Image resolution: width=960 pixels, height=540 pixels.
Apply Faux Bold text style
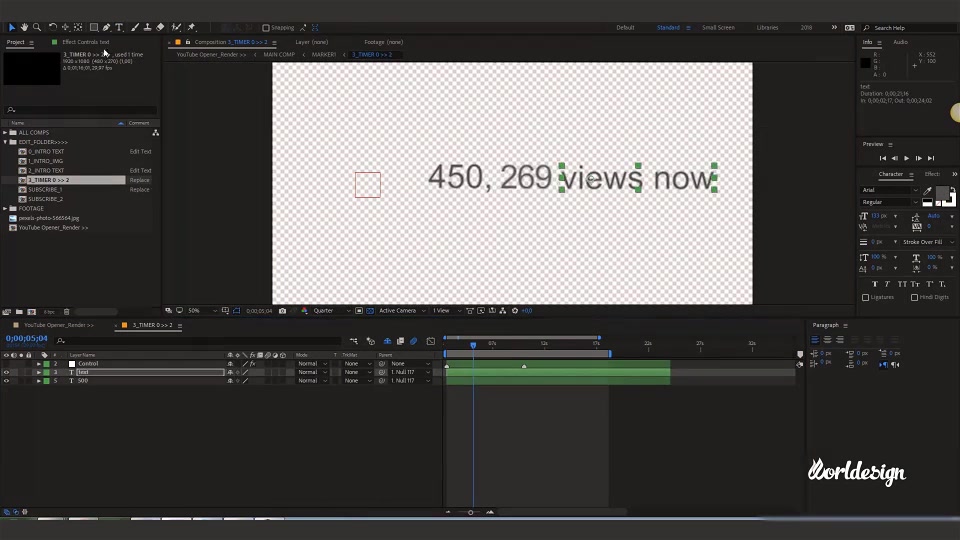click(x=875, y=284)
